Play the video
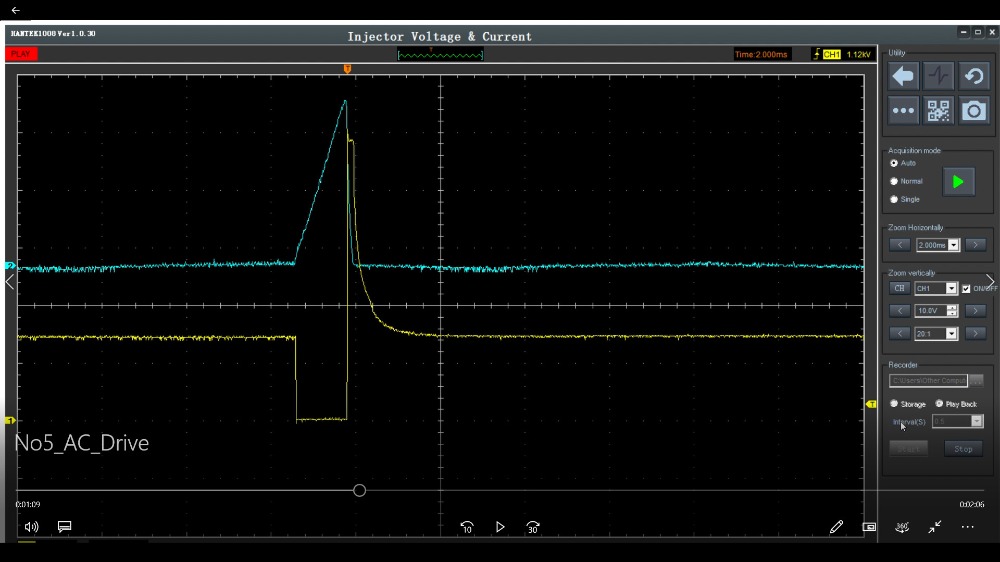The image size is (1000, 562). pyautogui.click(x=500, y=527)
